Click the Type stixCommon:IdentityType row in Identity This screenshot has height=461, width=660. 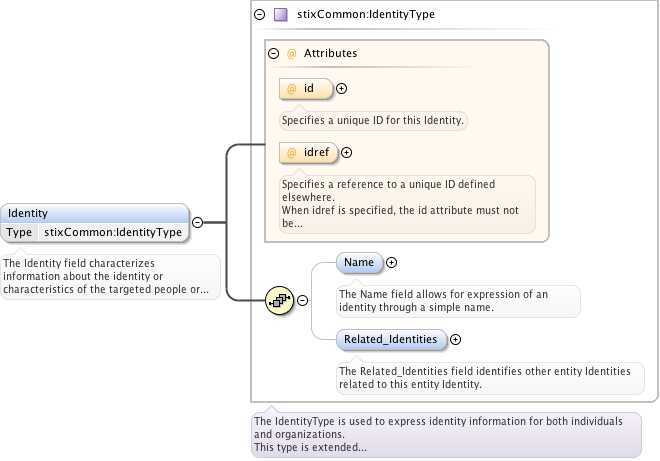click(x=95, y=232)
